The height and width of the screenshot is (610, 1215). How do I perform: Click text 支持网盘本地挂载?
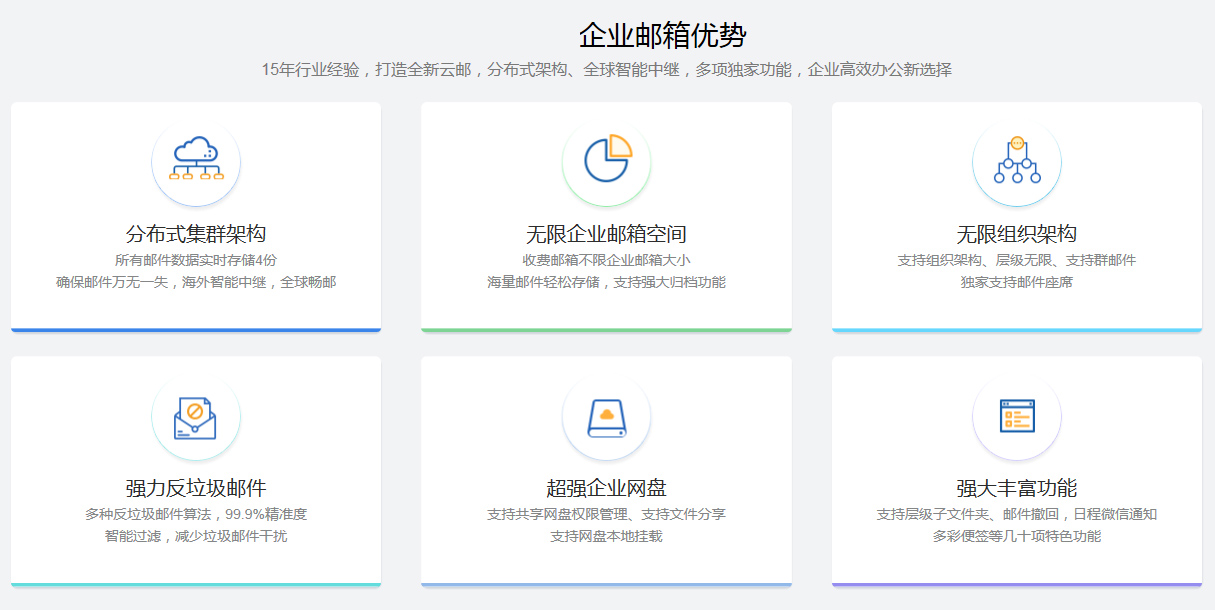[607, 536]
